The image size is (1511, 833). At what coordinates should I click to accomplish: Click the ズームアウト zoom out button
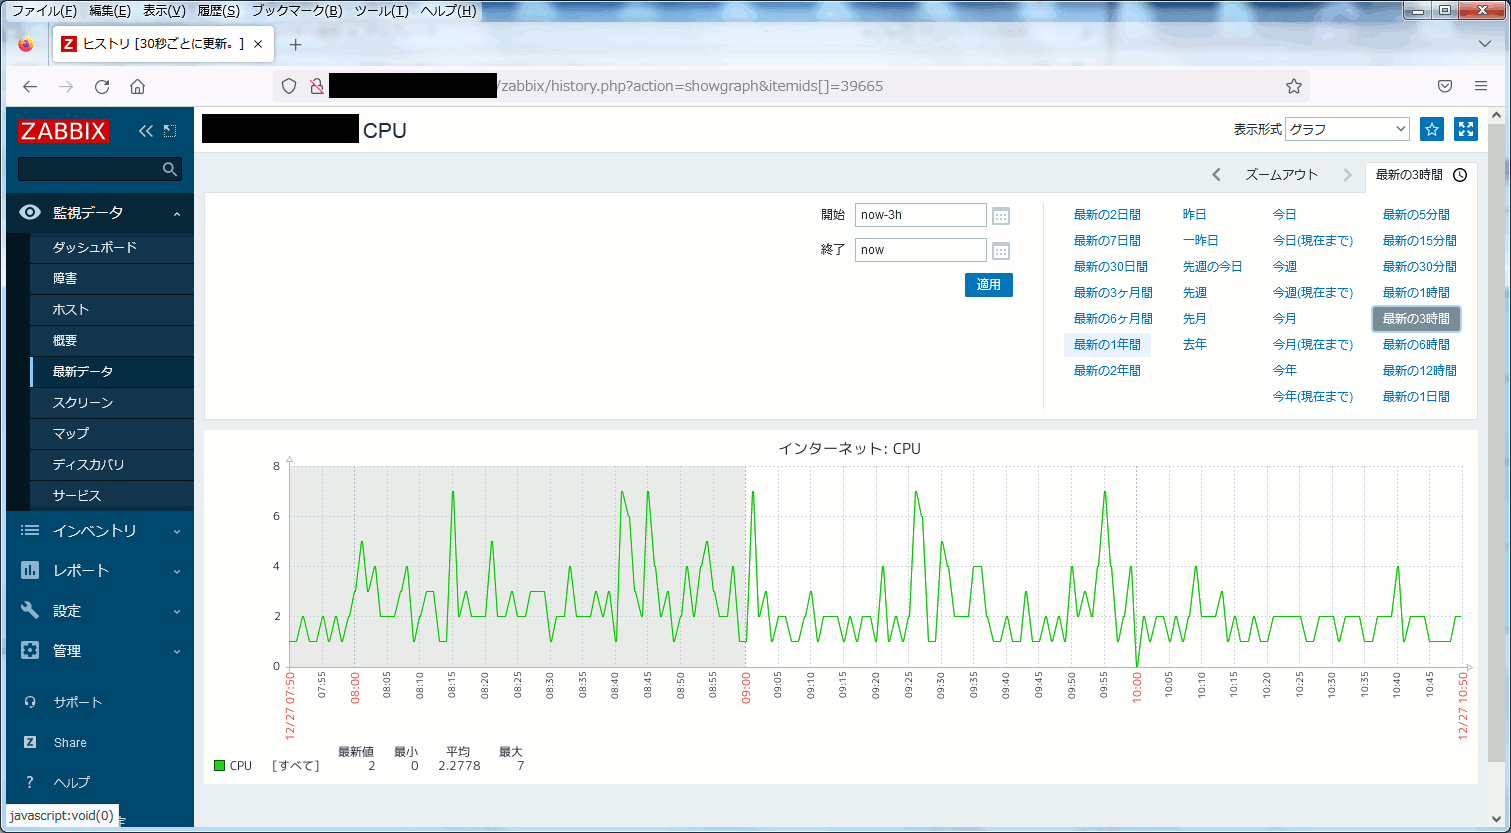coord(1281,175)
